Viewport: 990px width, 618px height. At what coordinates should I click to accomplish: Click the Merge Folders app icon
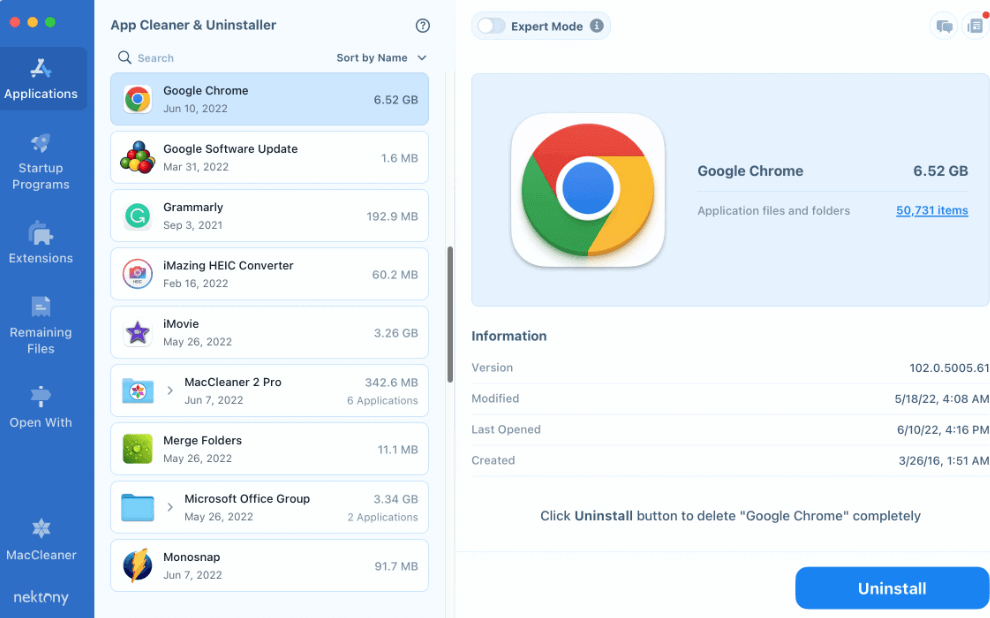tap(137, 449)
